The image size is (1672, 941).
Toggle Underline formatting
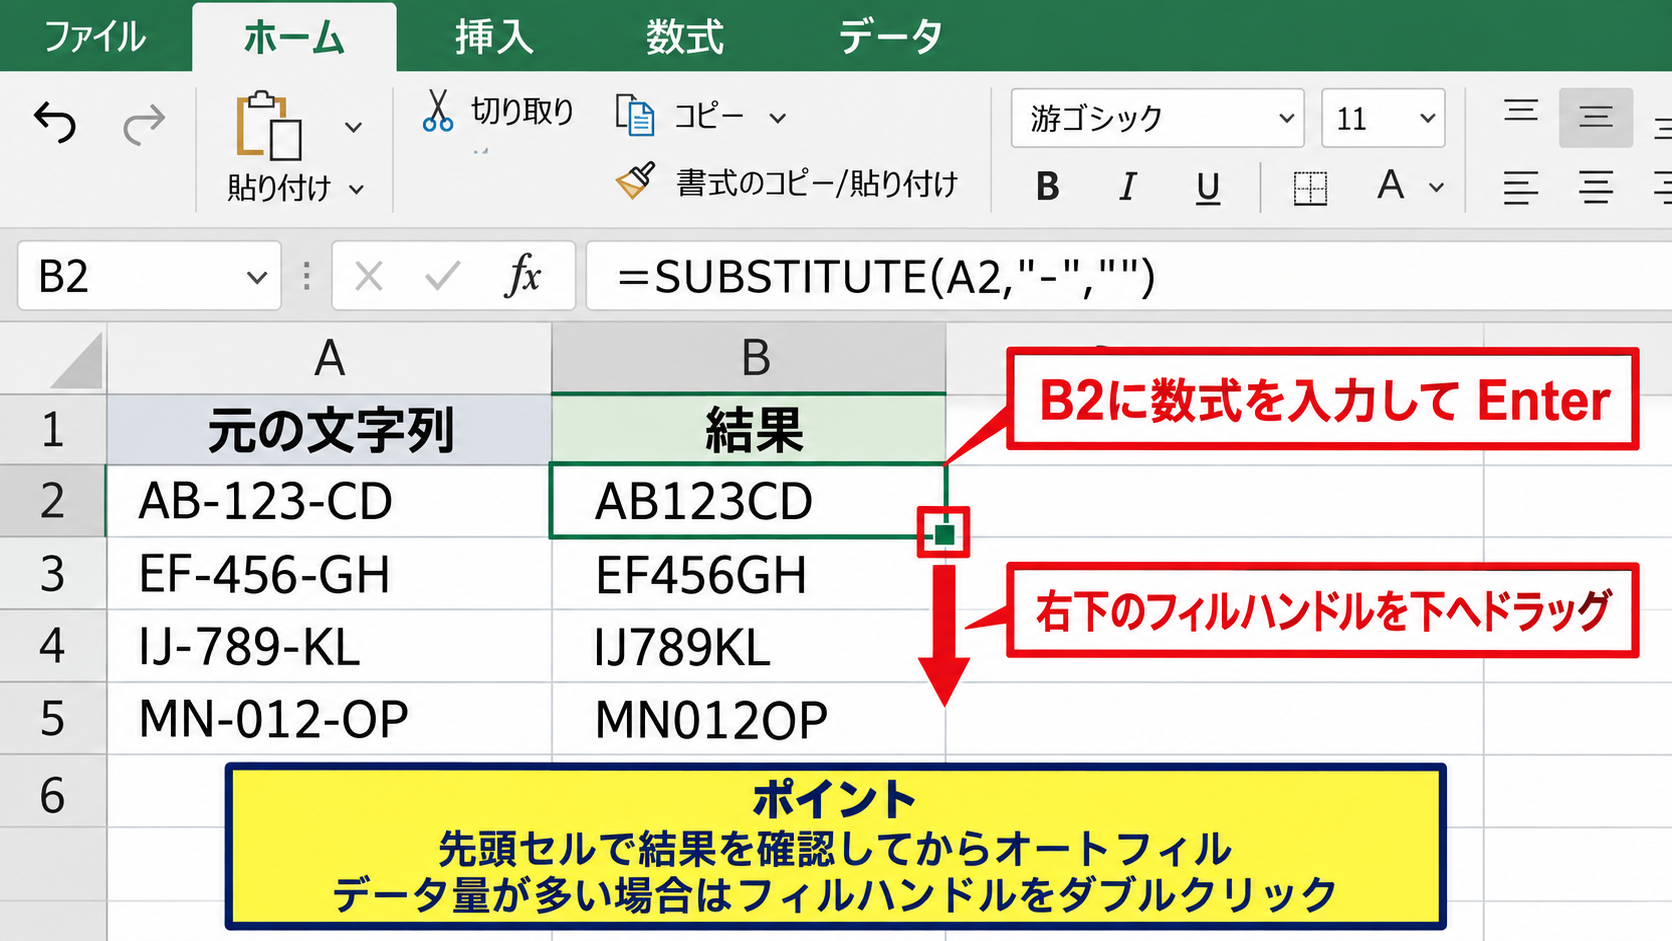pyautogui.click(x=1208, y=187)
